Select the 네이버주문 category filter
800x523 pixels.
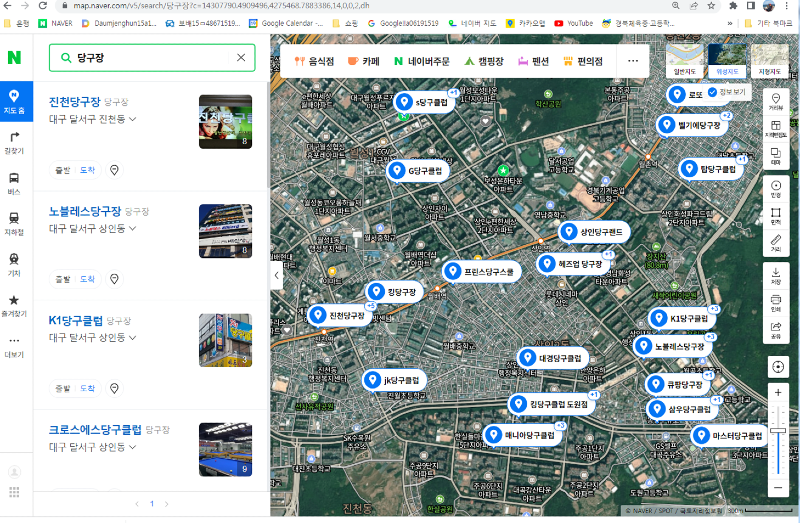tap(421, 61)
